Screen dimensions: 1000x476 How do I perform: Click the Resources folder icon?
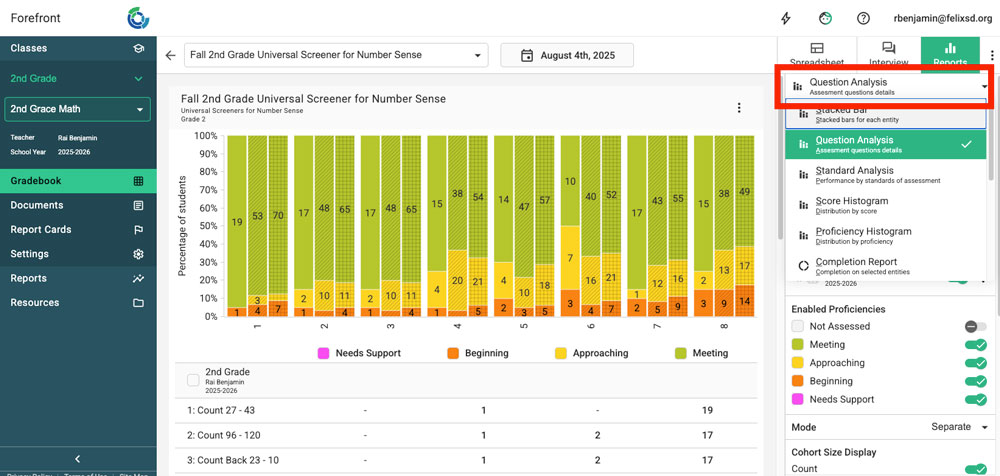pos(138,302)
